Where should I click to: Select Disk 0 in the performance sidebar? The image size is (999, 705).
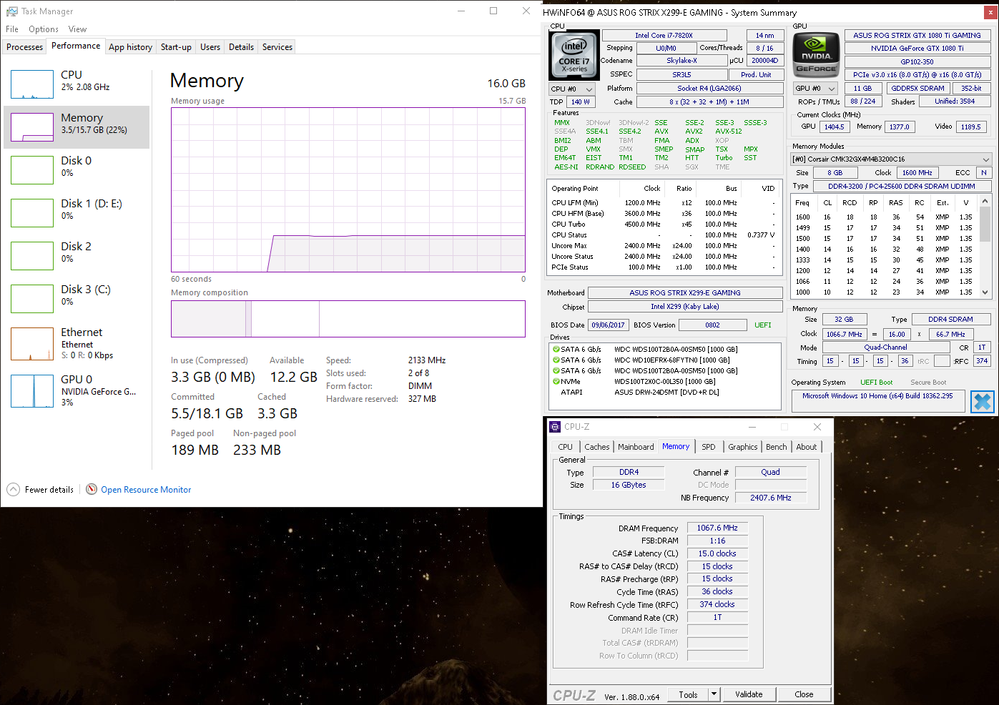(x=77, y=169)
